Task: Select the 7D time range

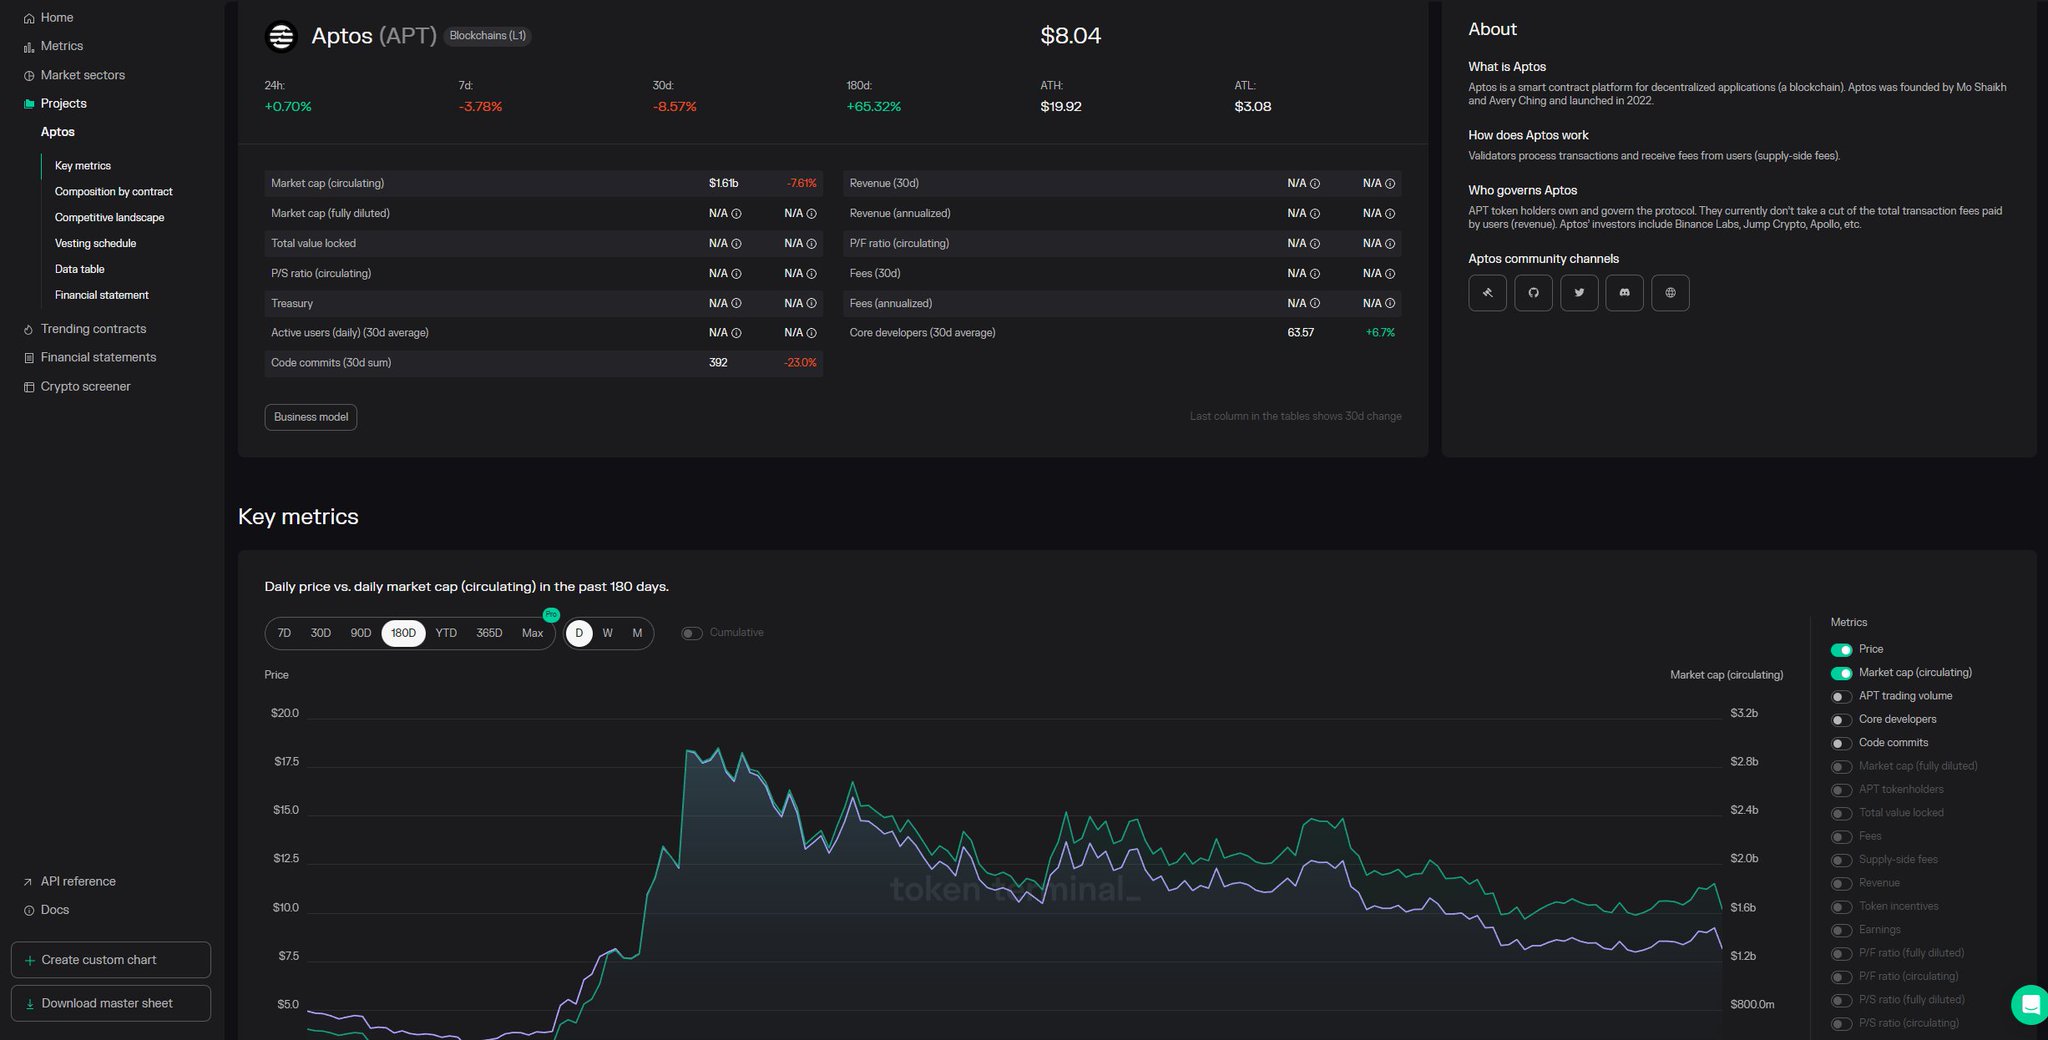Action: 284,633
